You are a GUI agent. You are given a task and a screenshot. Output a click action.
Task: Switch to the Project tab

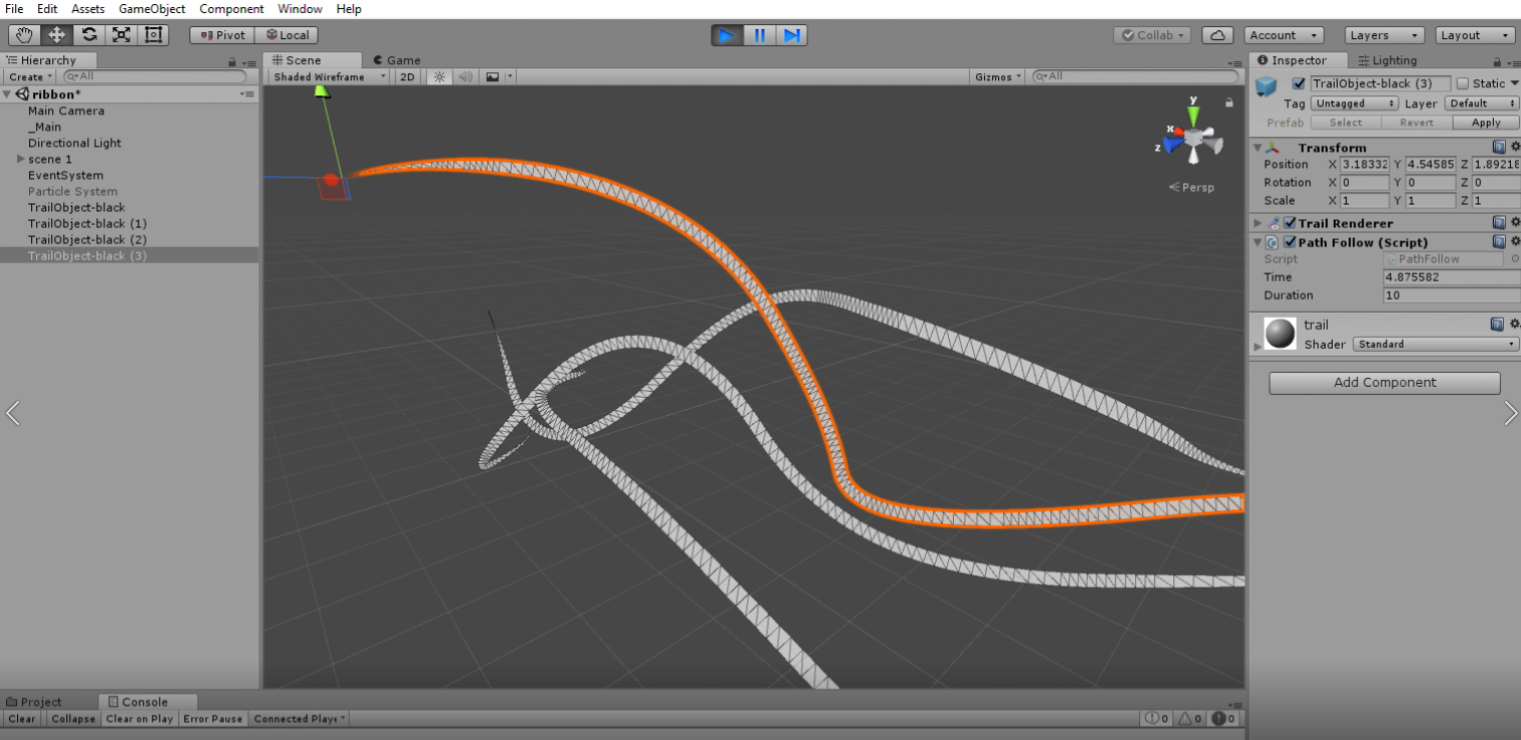(x=34, y=702)
